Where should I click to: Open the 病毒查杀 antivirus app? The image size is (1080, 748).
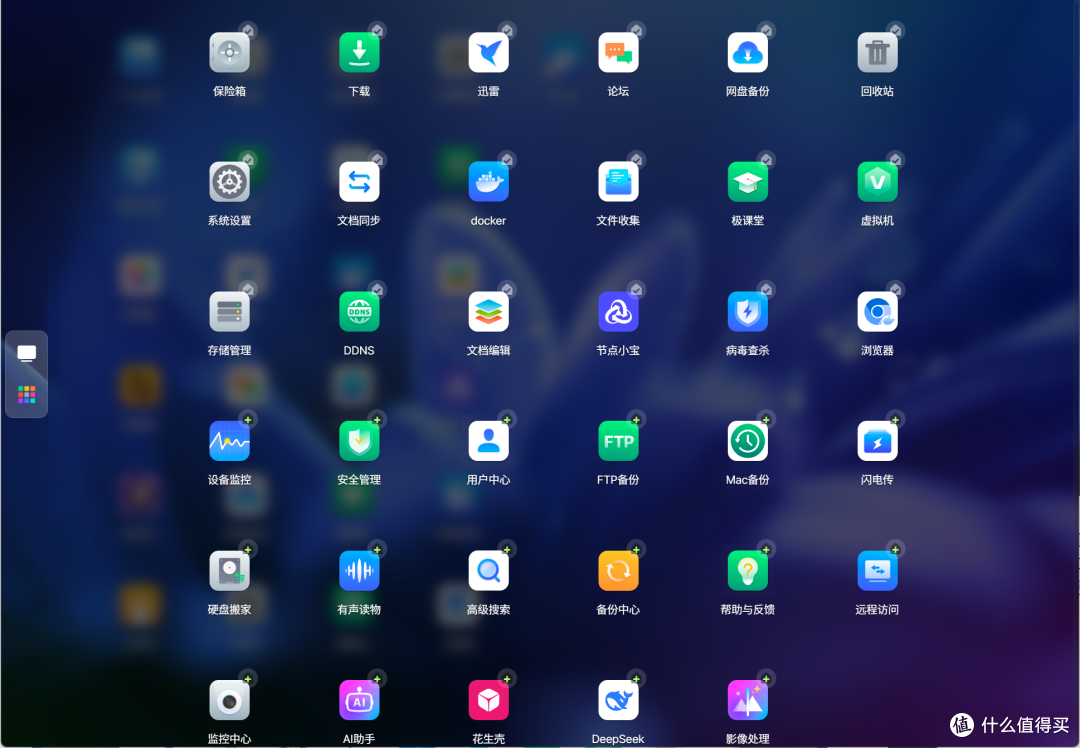pos(747,312)
